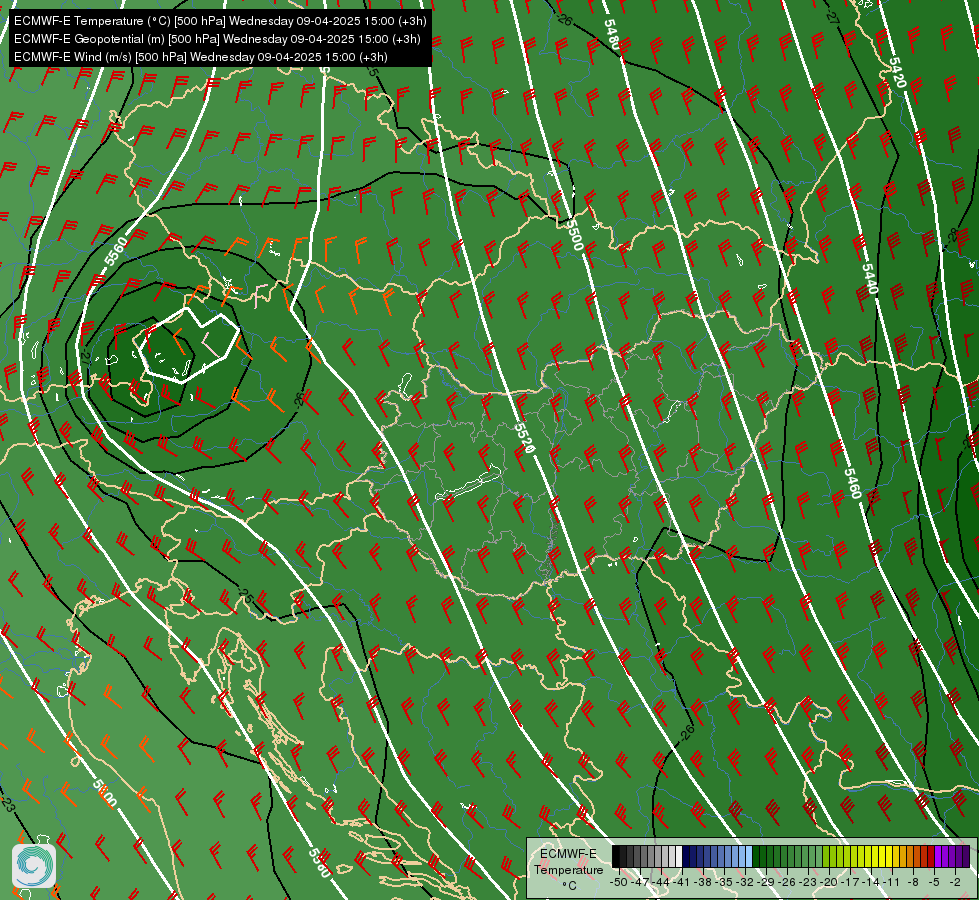Click the -28 isotherm label on the map
Viewport: 979px width, 900px height.
[x=952, y=236]
